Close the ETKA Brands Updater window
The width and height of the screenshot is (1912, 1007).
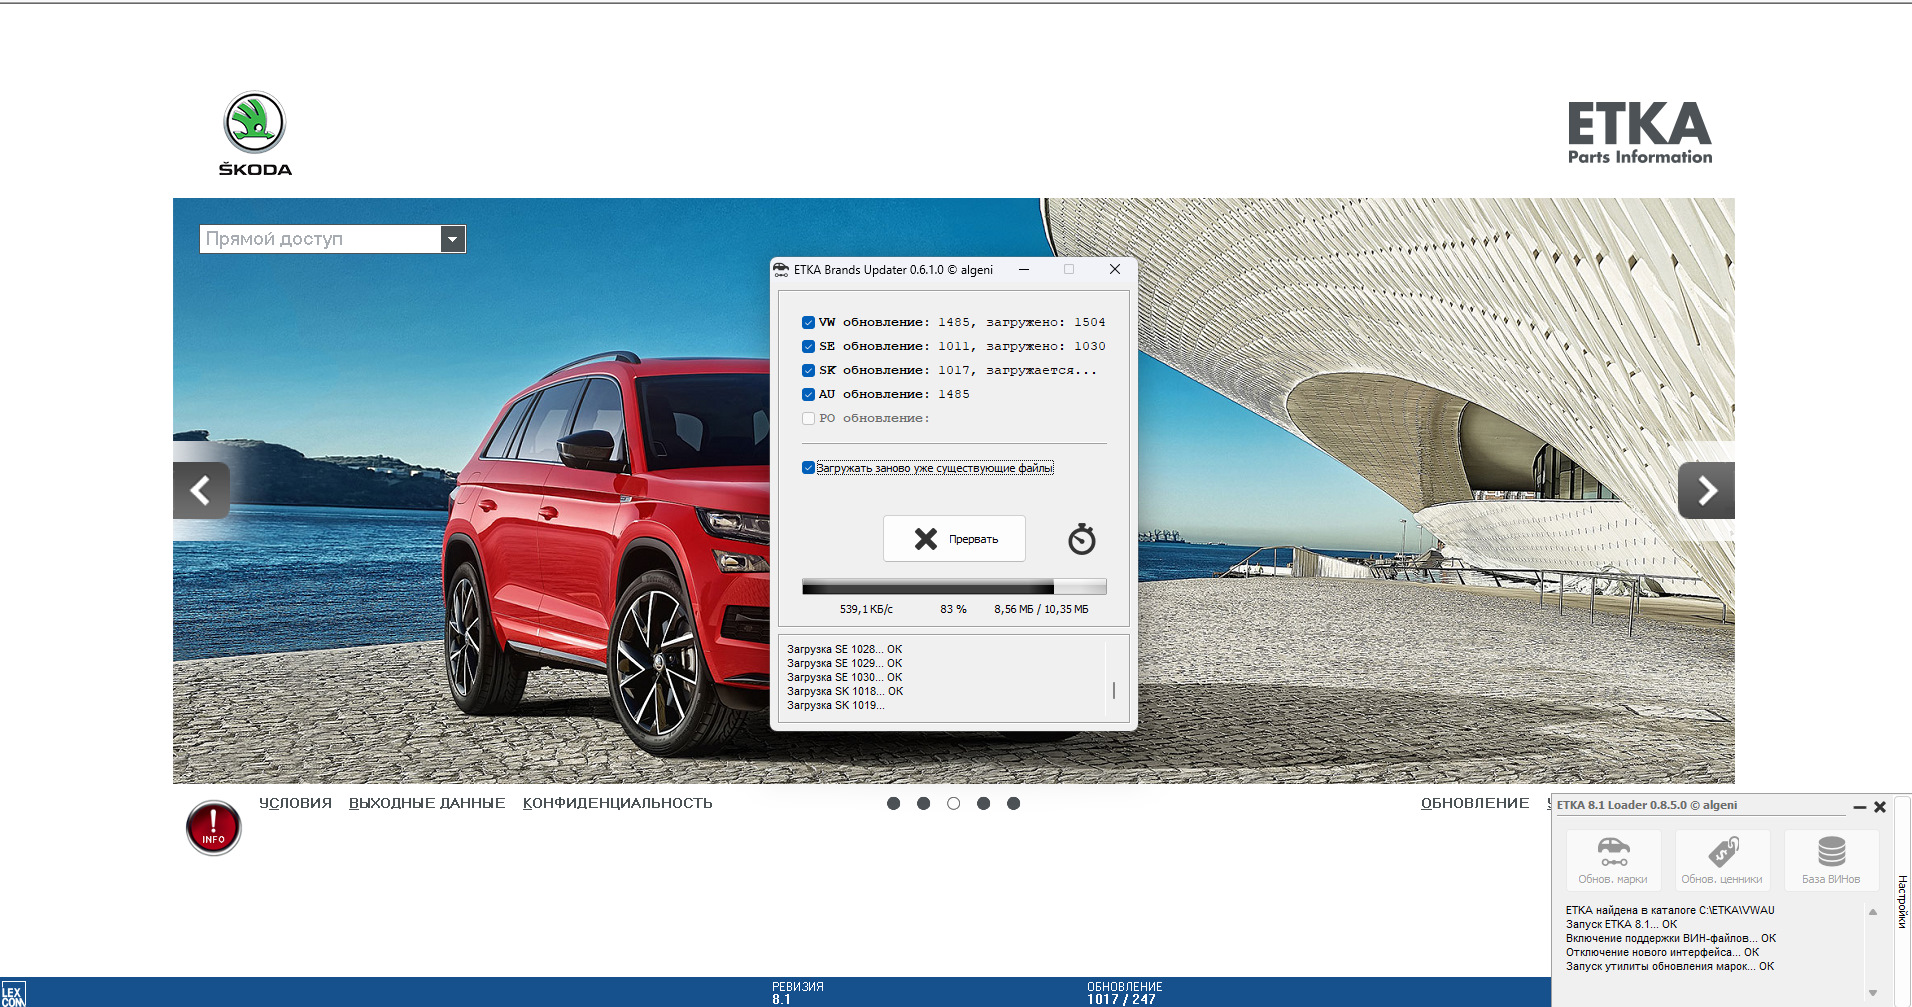[x=1115, y=269]
